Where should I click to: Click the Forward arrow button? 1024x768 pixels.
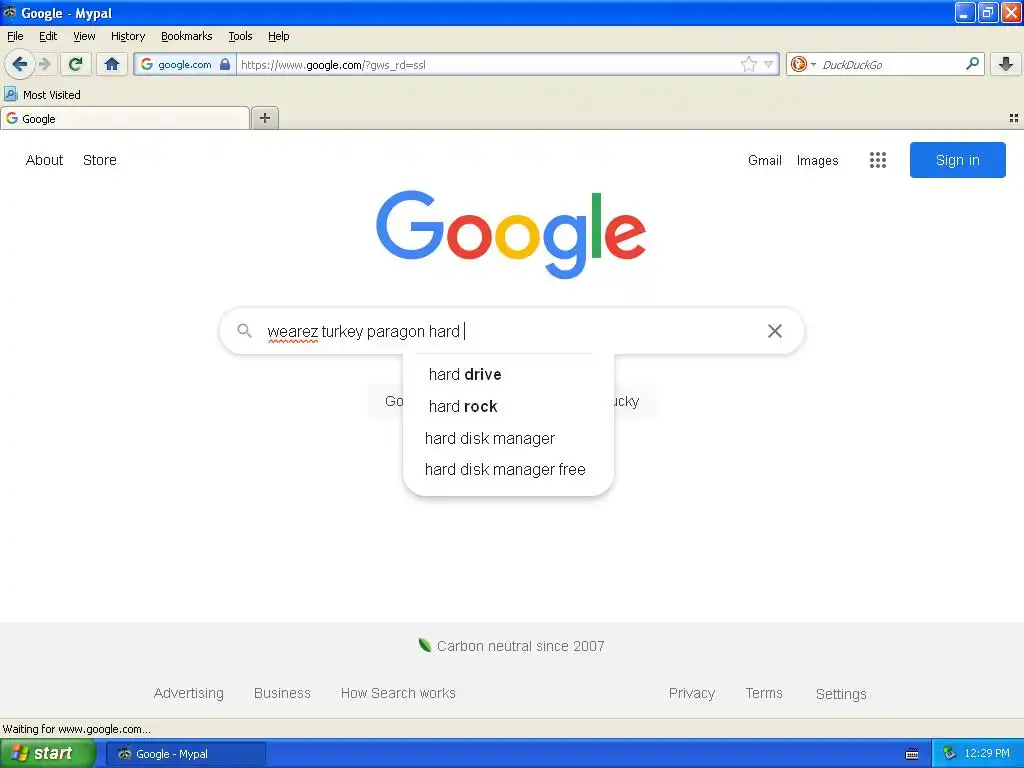(x=44, y=64)
